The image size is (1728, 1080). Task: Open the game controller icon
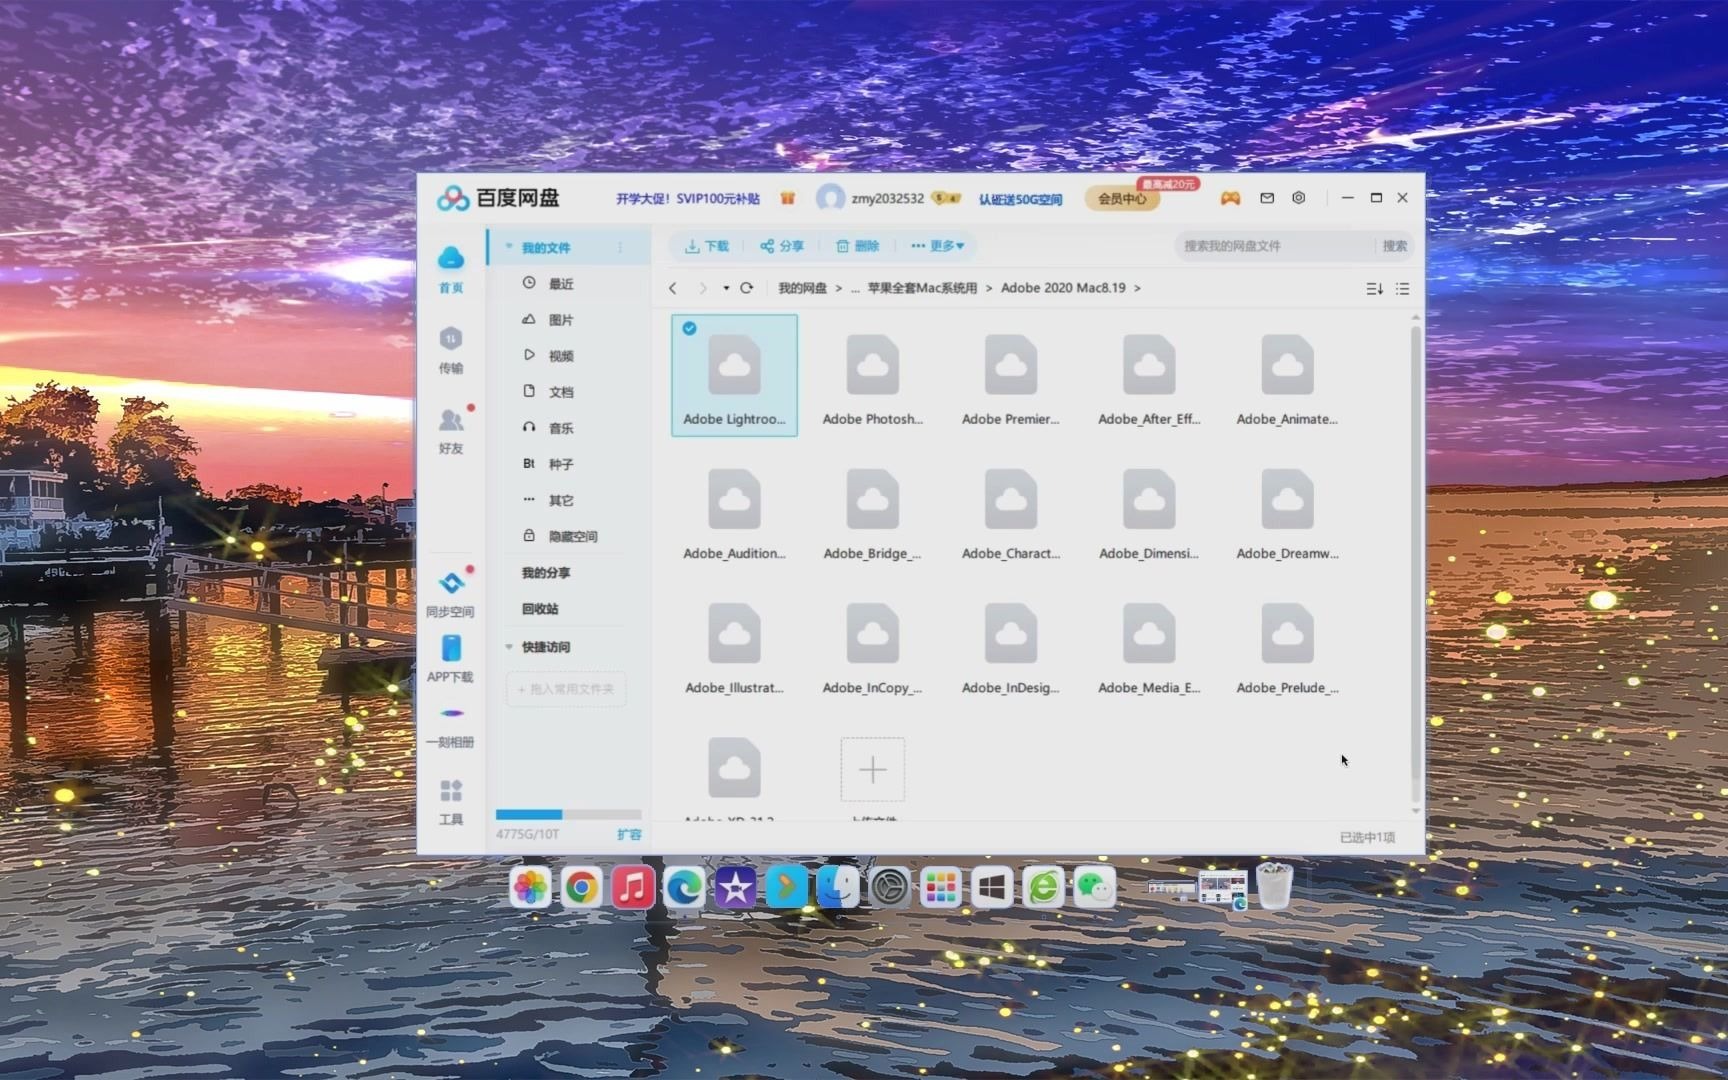(x=1230, y=198)
